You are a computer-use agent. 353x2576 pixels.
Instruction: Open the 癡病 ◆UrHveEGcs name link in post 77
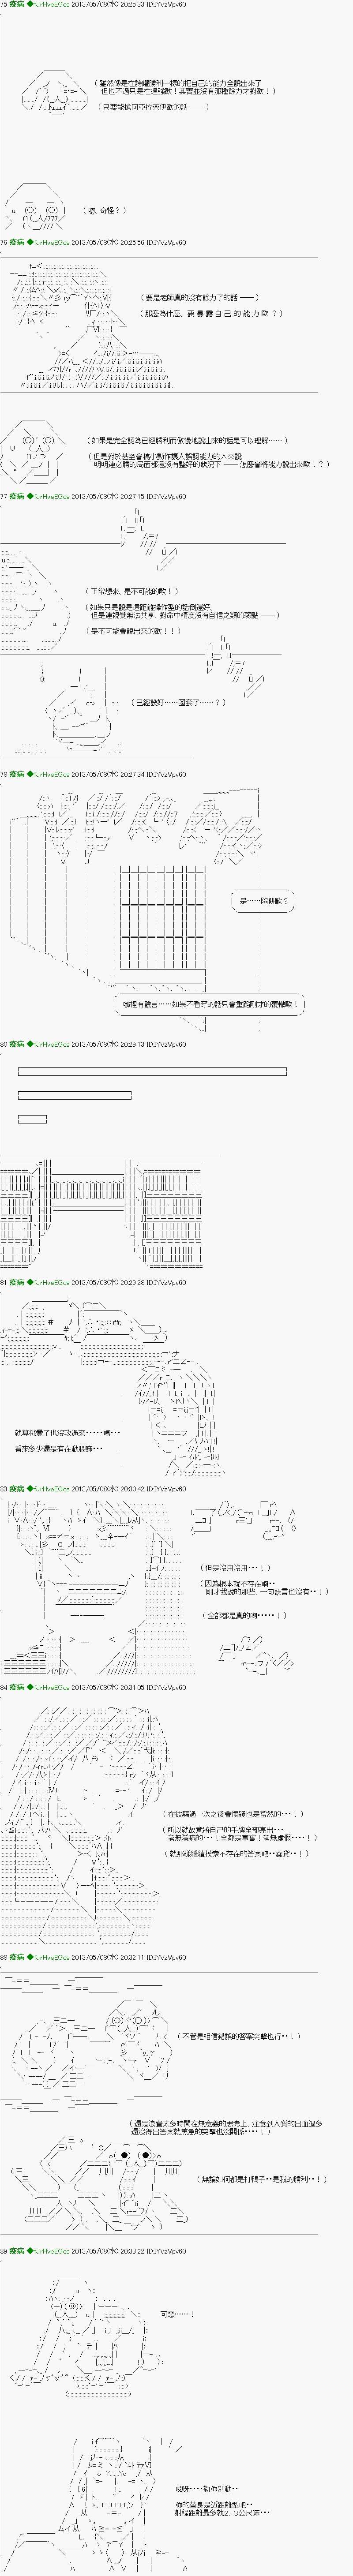tap(39, 496)
